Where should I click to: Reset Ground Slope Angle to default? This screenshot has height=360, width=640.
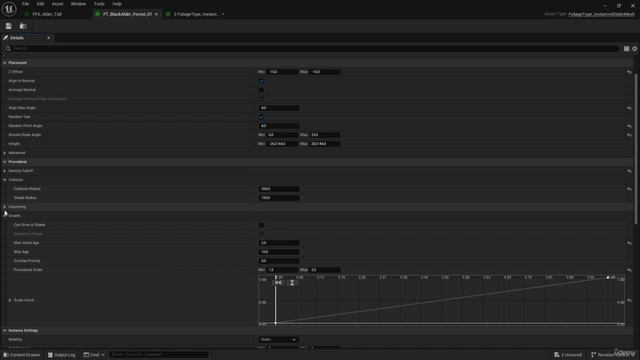coord(629,135)
